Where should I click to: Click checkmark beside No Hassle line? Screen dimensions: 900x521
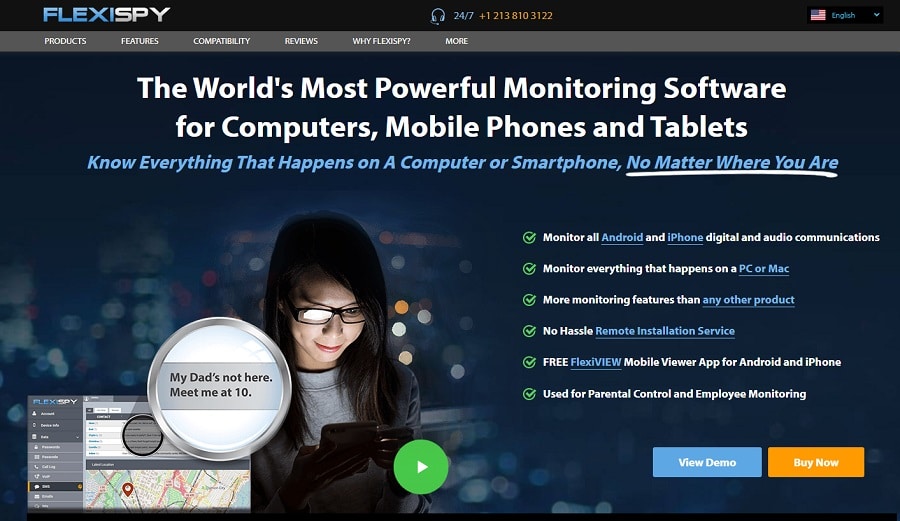(529, 331)
